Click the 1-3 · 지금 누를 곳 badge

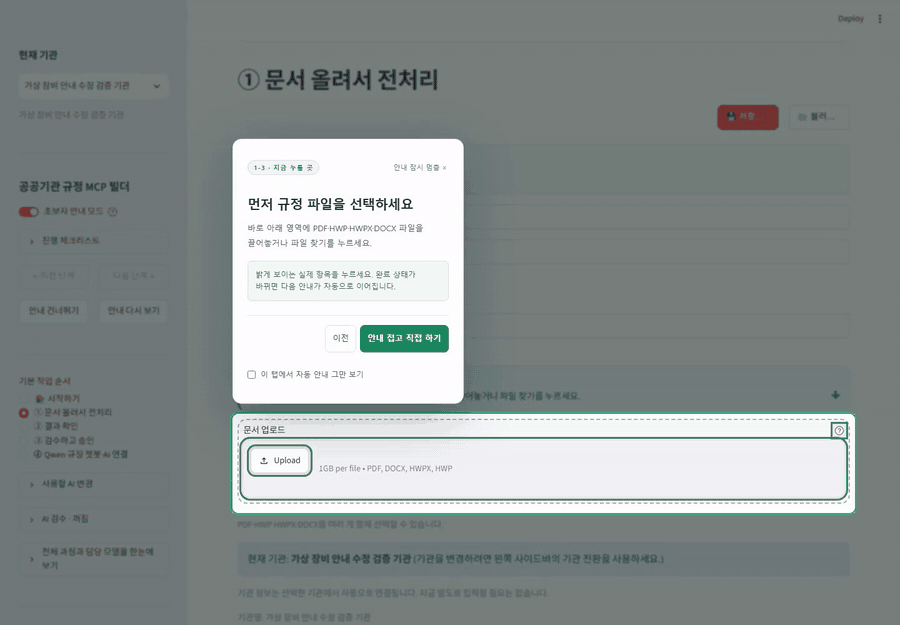(284, 168)
